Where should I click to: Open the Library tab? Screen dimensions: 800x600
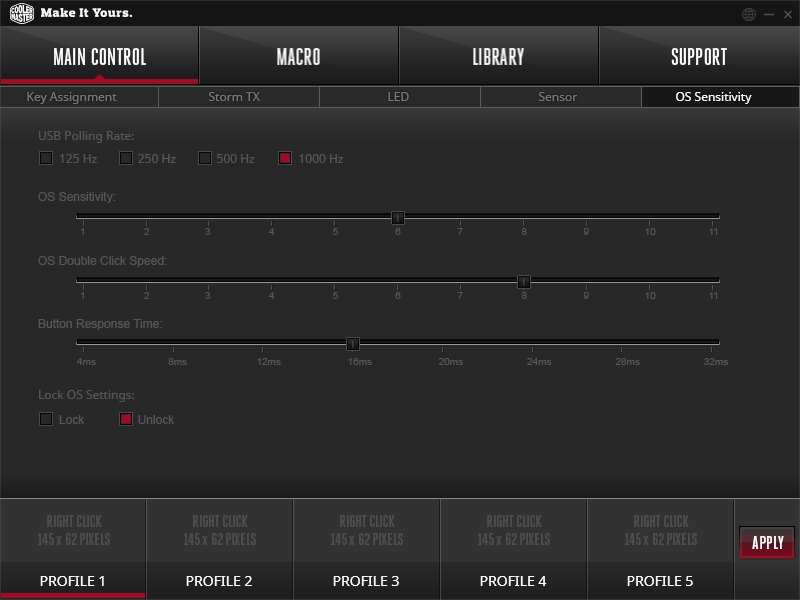tap(498, 56)
